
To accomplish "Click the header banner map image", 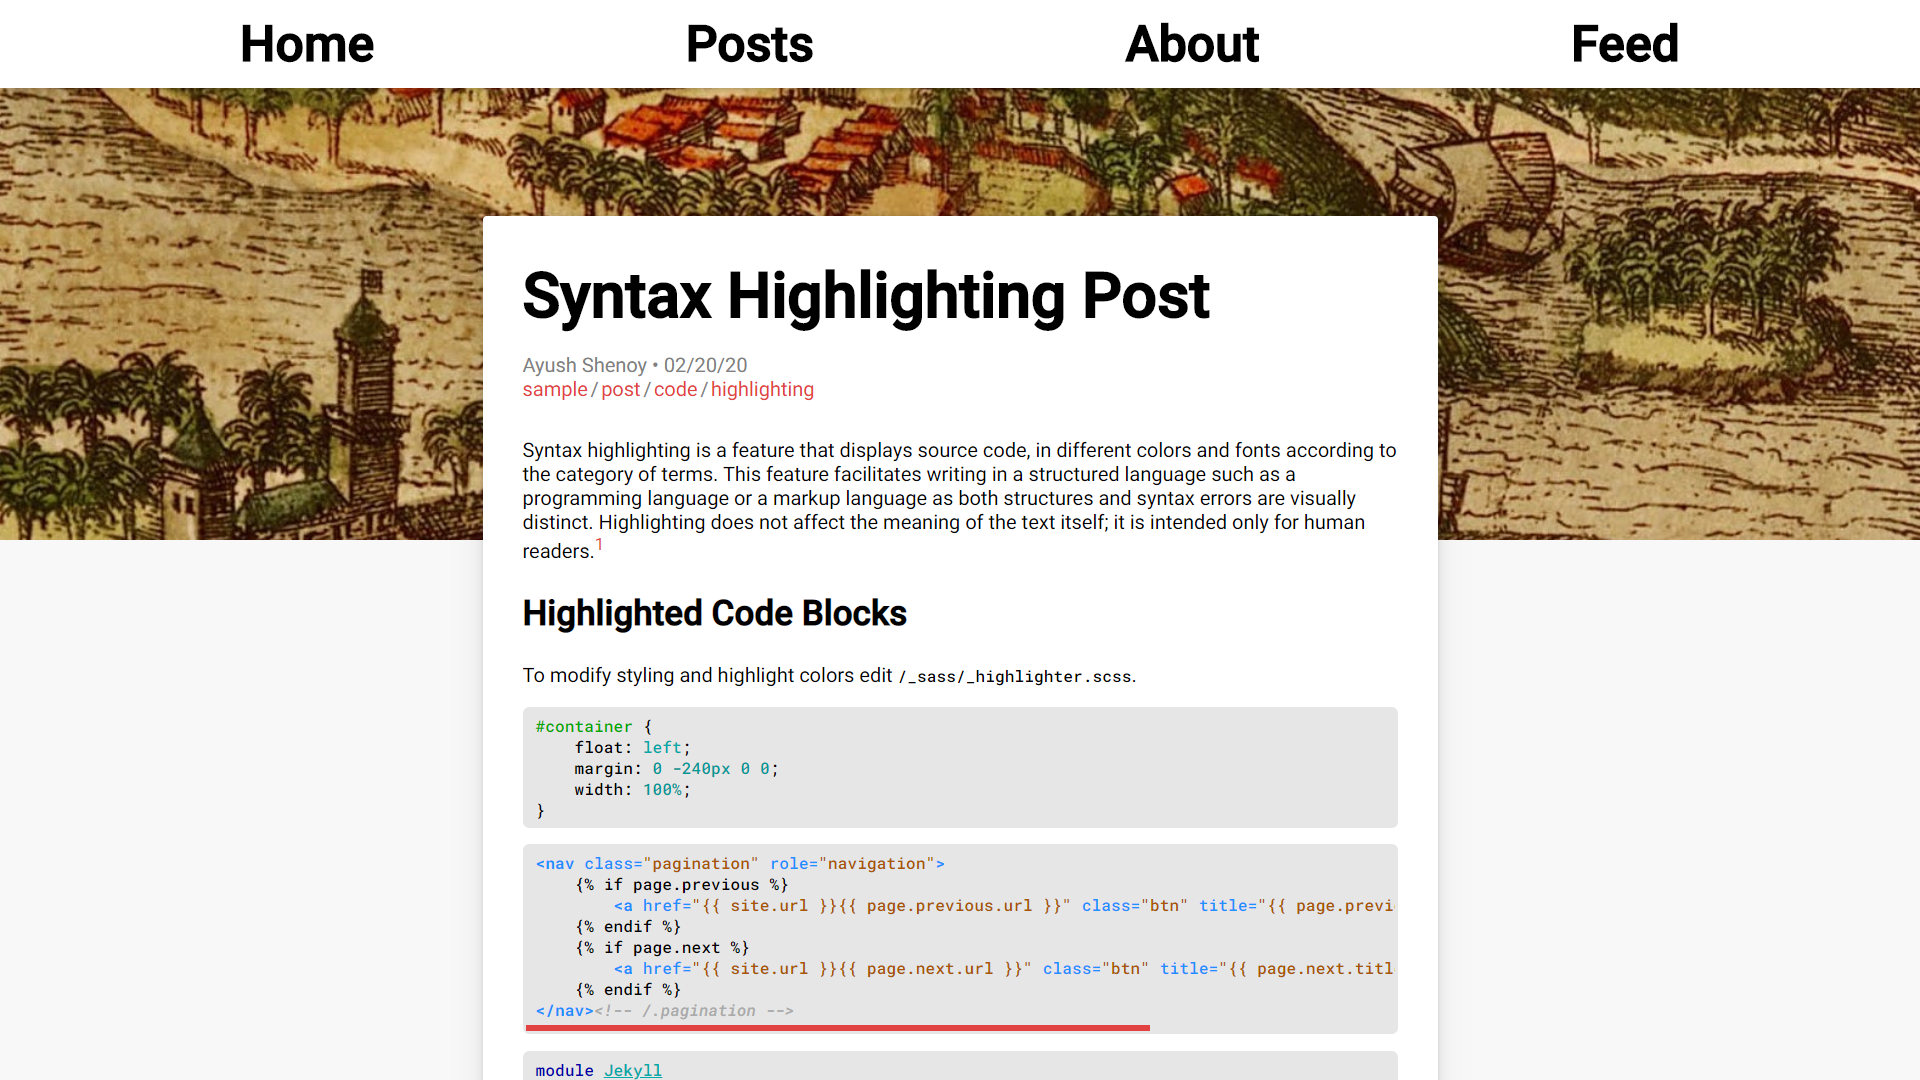I will pyautogui.click(x=240, y=300).
